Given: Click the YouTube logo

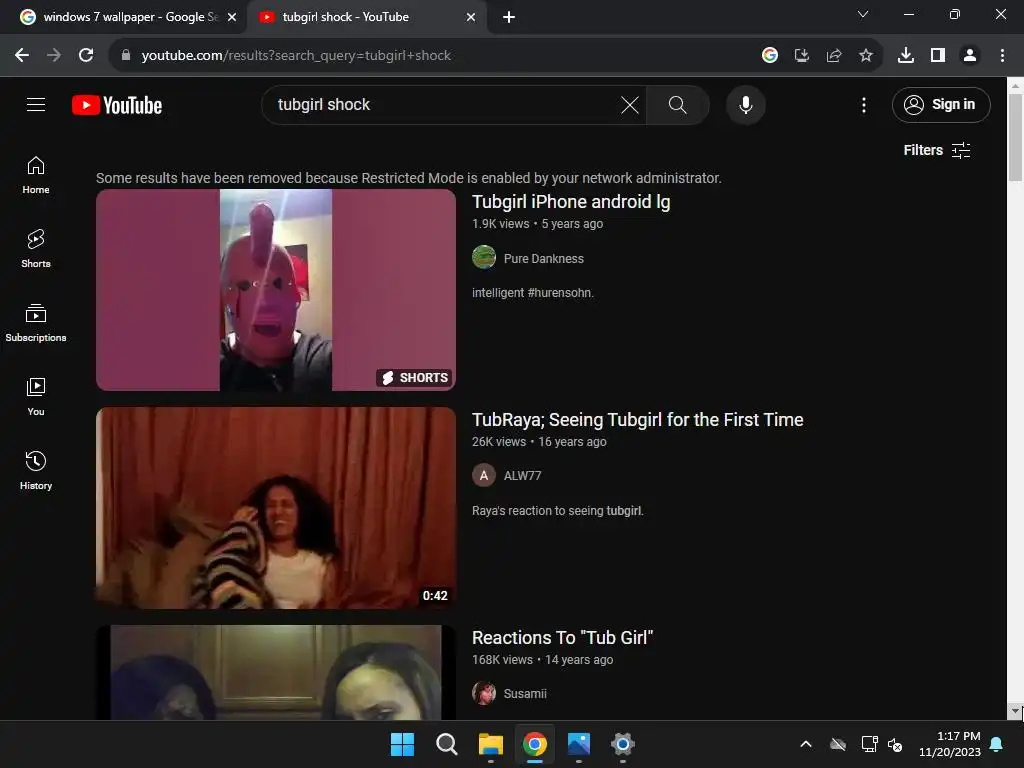Looking at the screenshot, I should pos(117,105).
